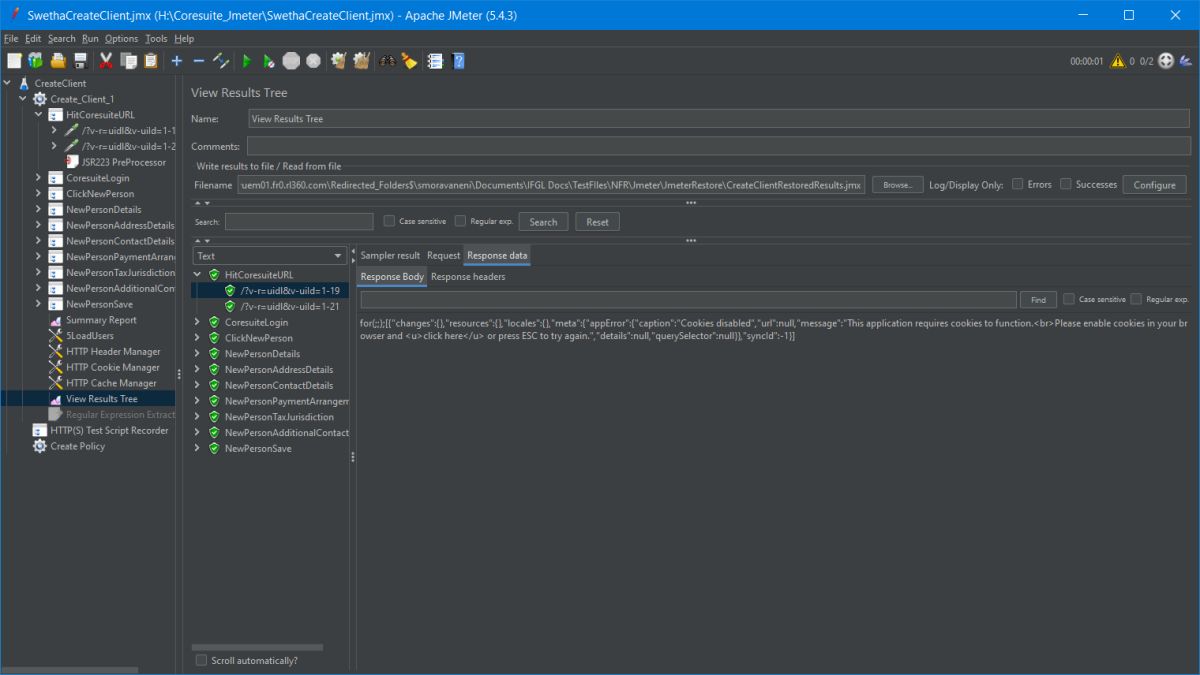Image resolution: width=1200 pixels, height=675 pixels.
Task: Expand NewPersonDetails in test plan tree
Action: coord(39,210)
